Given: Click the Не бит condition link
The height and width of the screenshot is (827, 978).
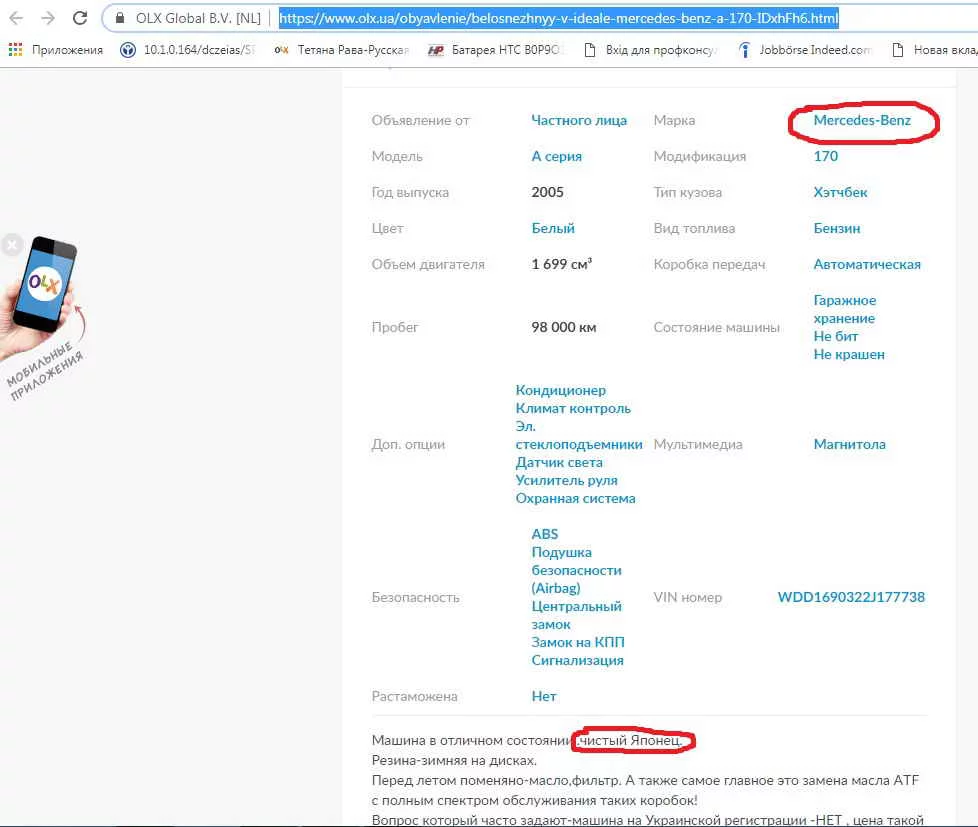Looking at the screenshot, I should coord(836,337).
